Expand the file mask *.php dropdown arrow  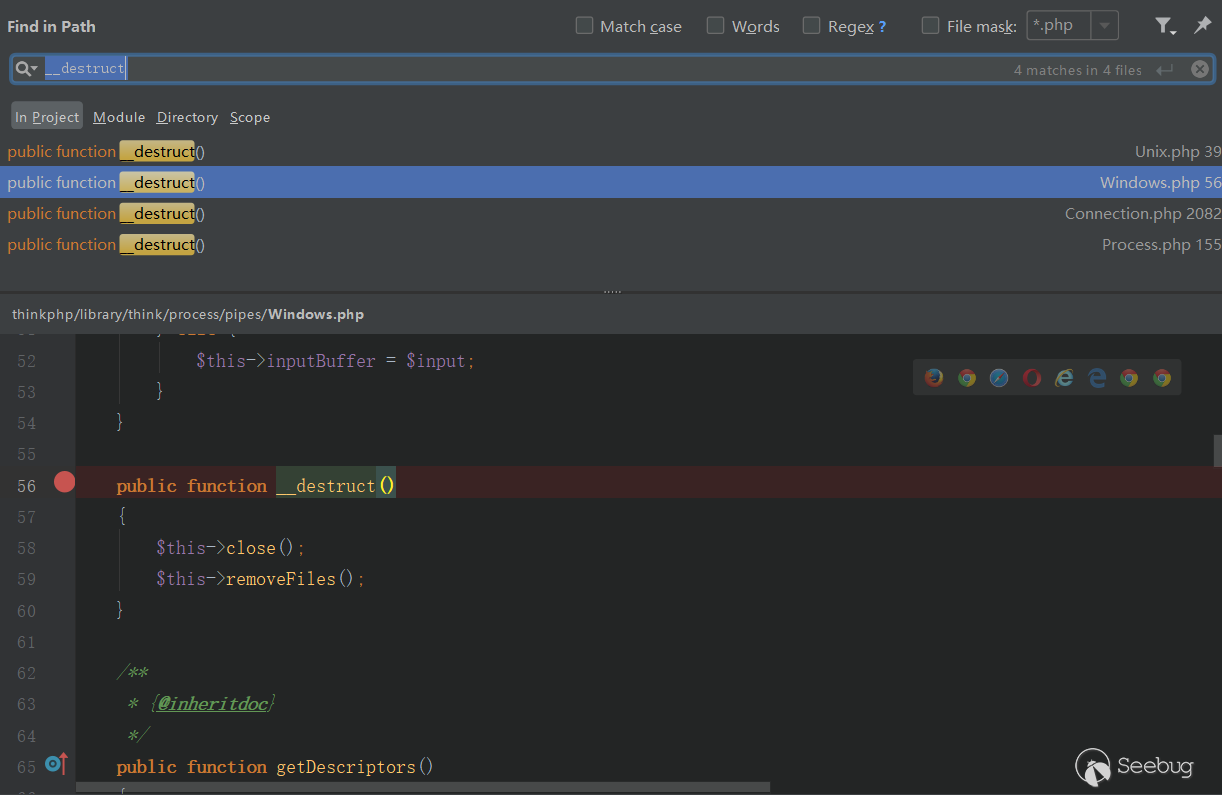(1104, 26)
